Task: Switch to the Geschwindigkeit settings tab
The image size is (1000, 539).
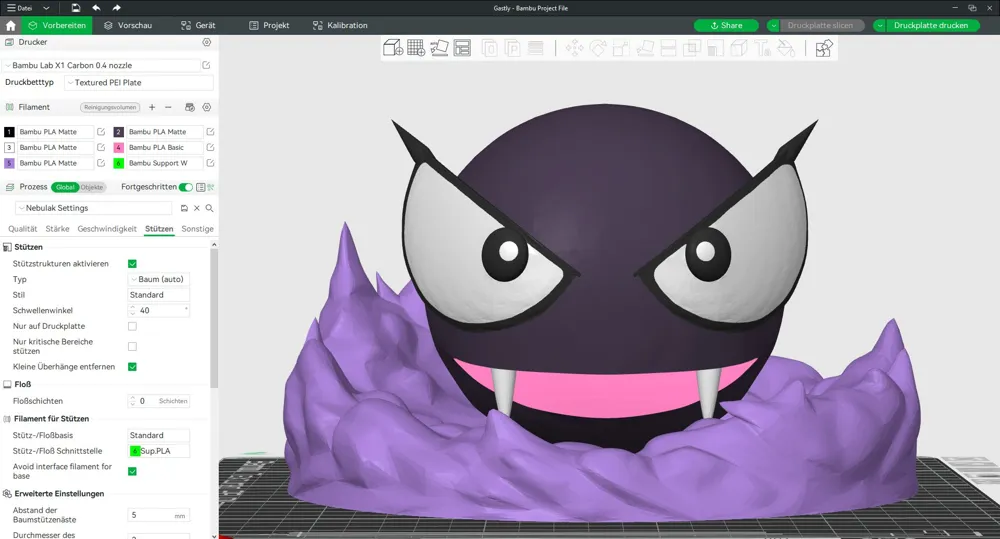Action: (107, 229)
